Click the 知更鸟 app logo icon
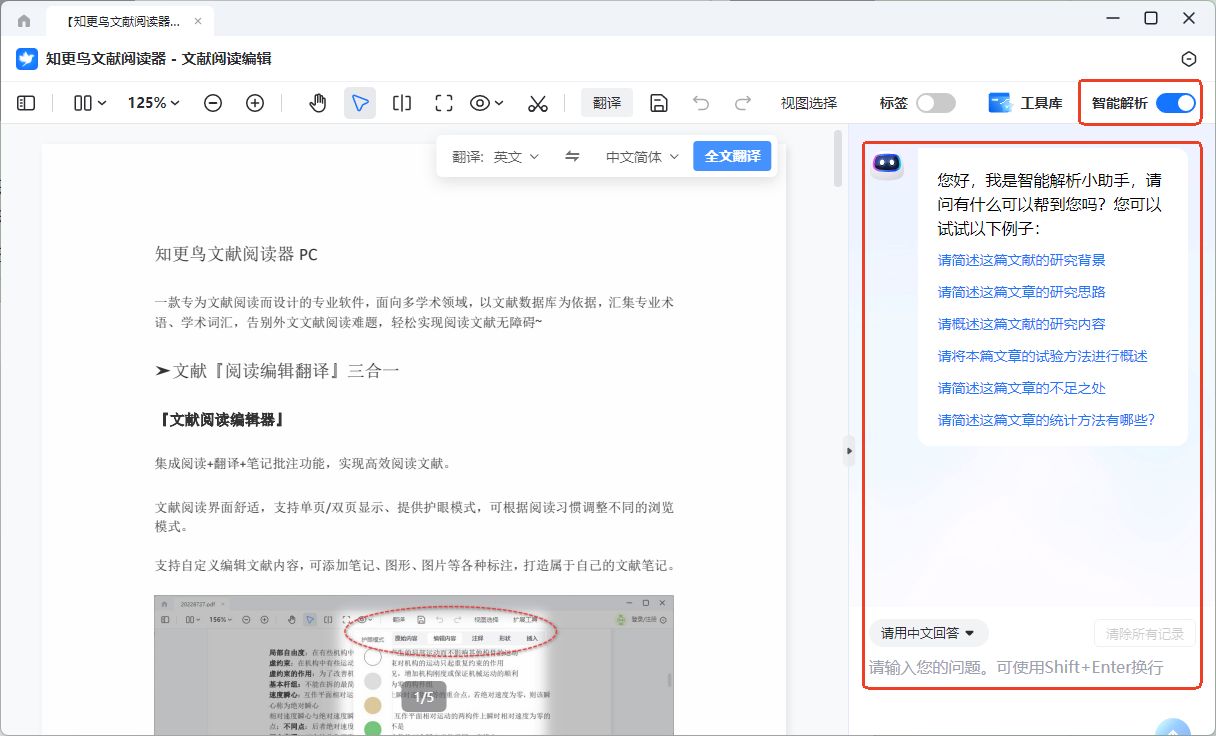Image resolution: width=1216 pixels, height=736 pixels. click(27, 59)
